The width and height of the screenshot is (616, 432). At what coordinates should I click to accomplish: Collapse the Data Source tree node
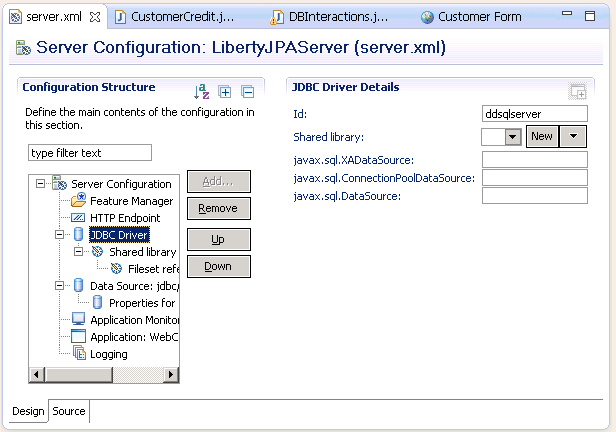click(x=60, y=286)
